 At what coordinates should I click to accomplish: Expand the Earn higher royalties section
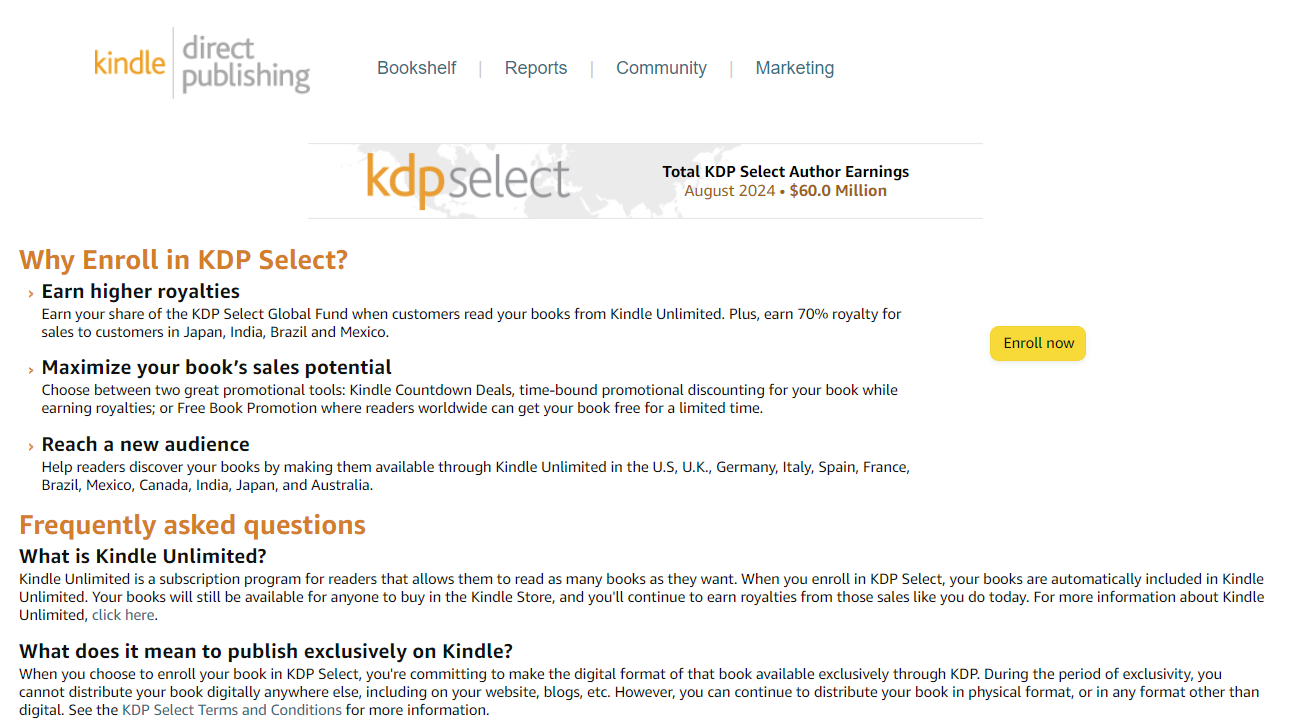(140, 291)
